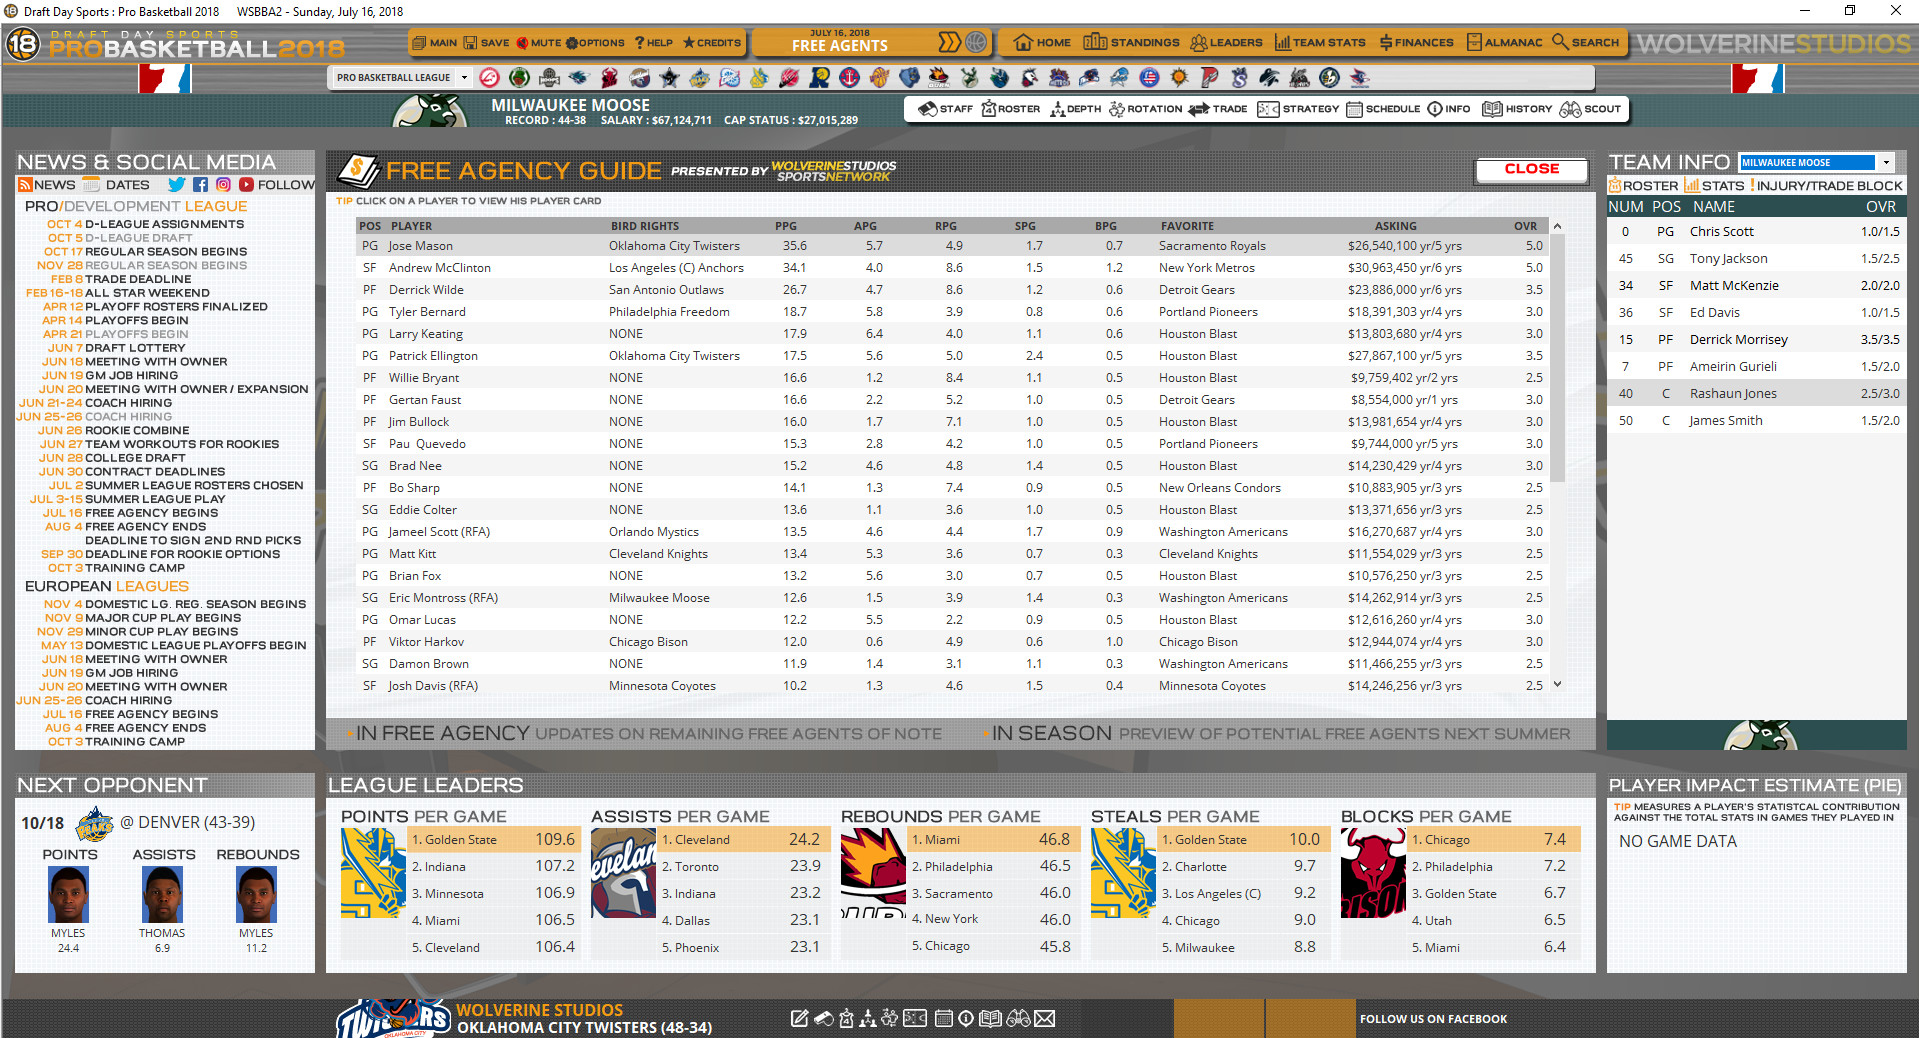The image size is (1919, 1038).
Task: Click the scroll-down arrow on the free agent list
Action: pos(1556,685)
